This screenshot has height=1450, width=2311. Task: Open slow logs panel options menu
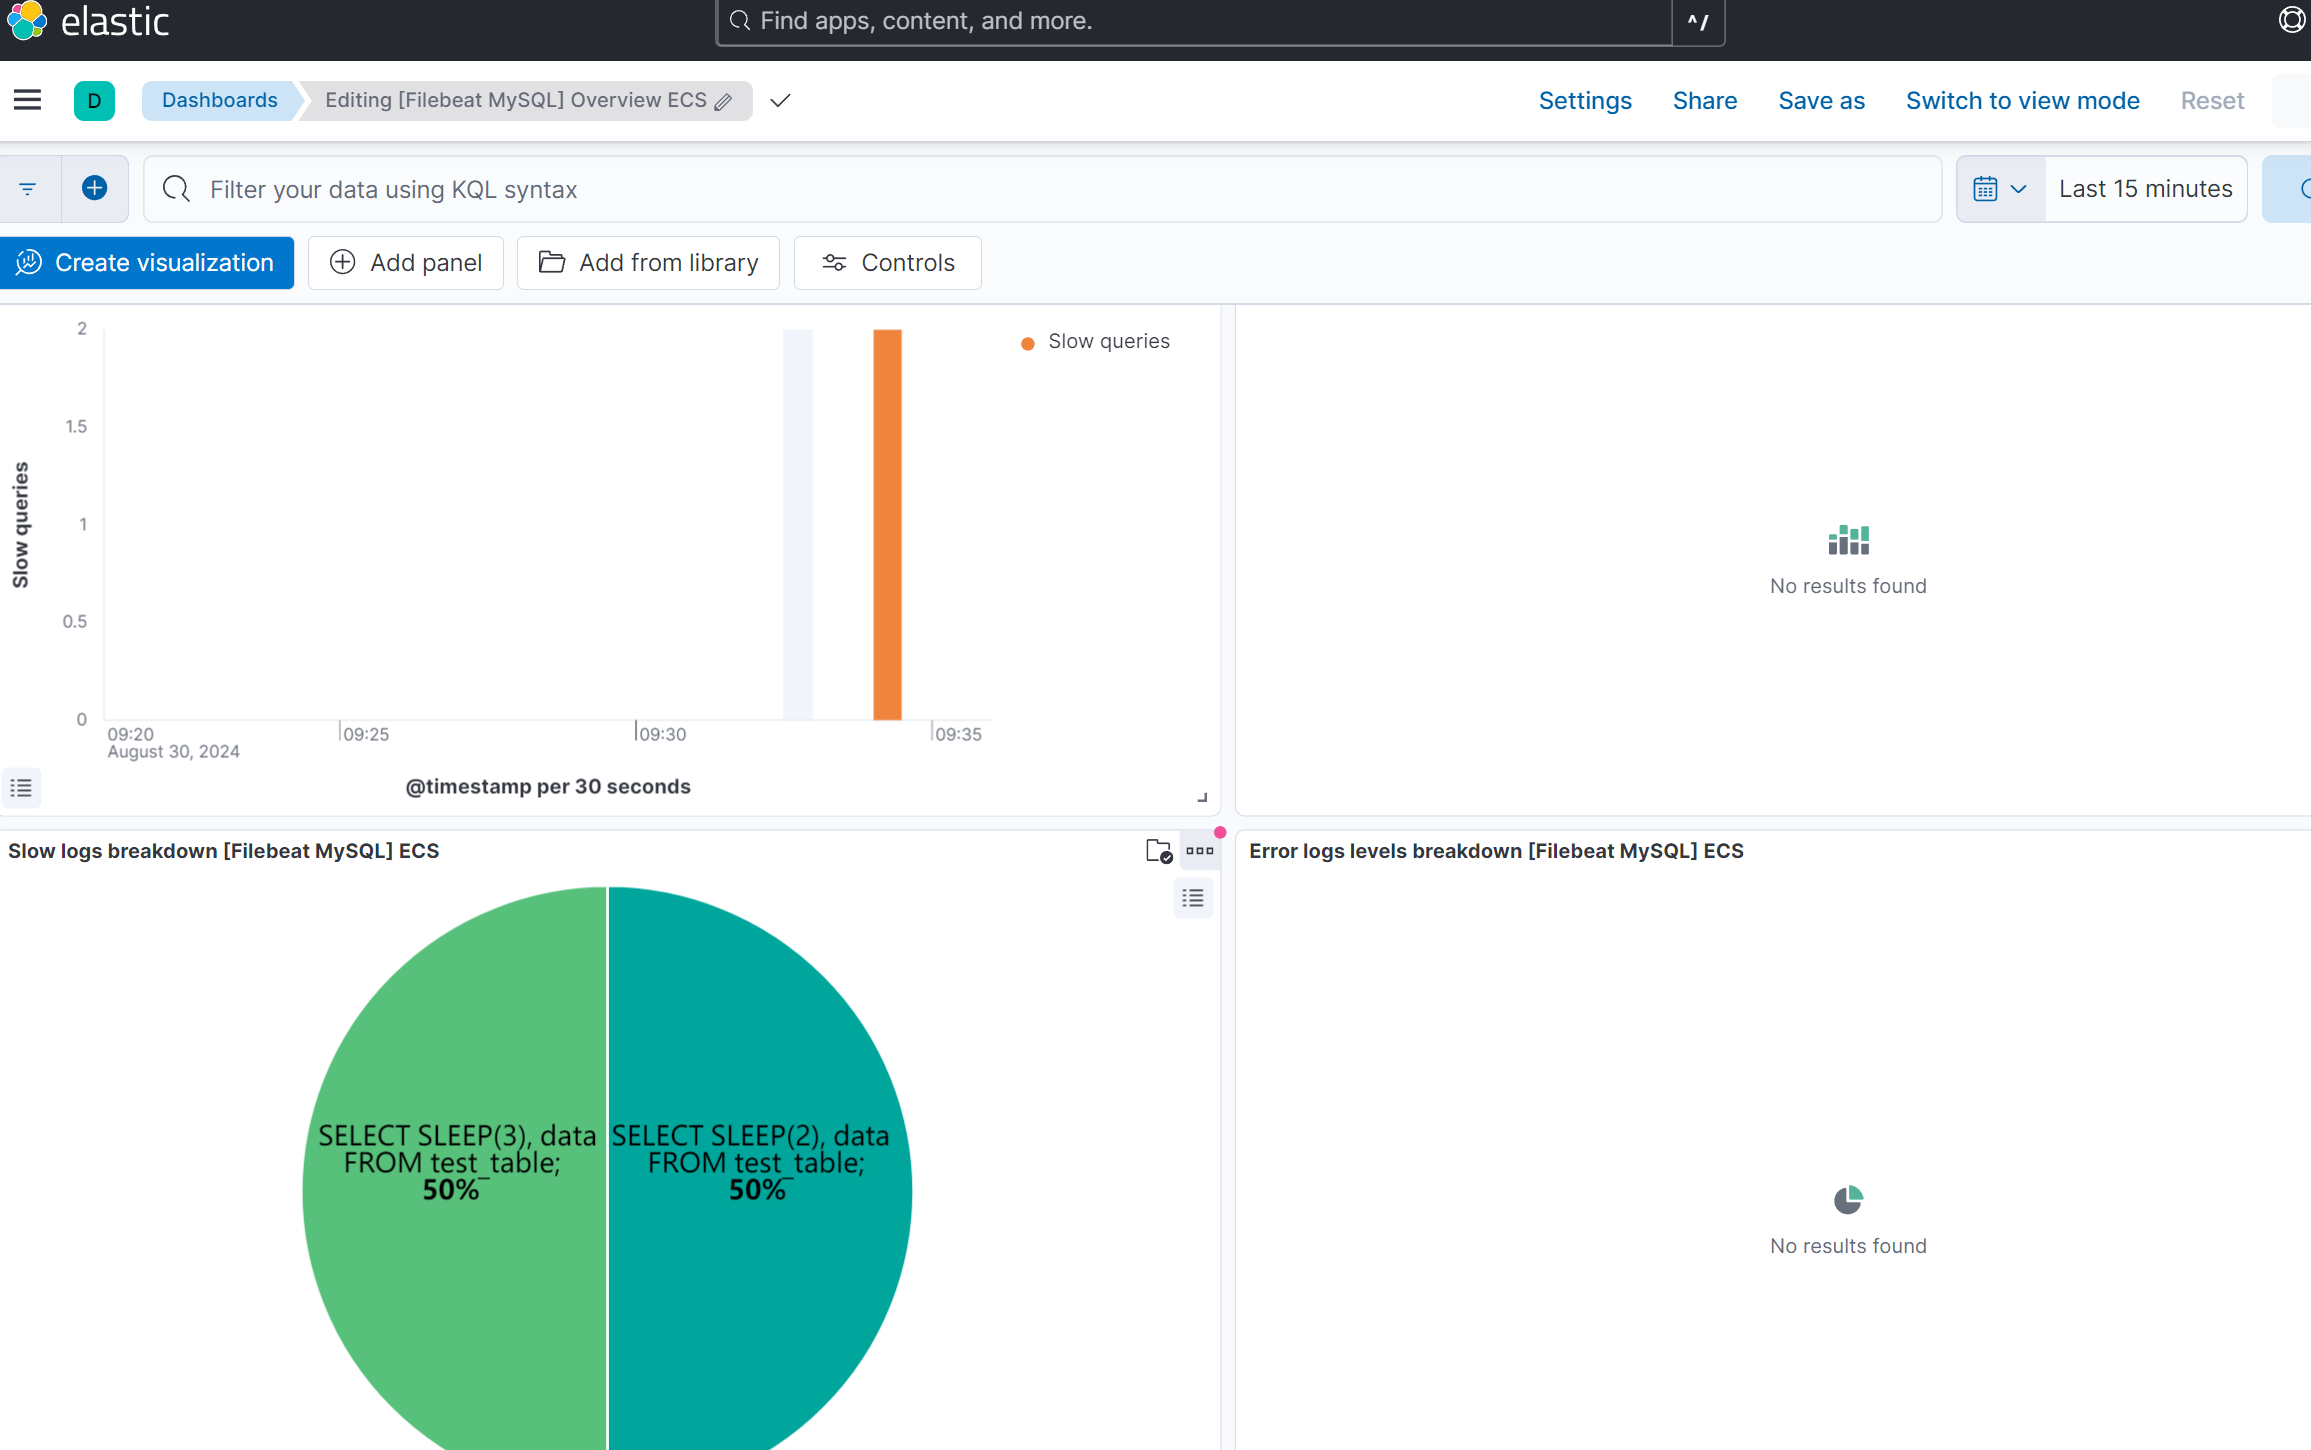1200,851
